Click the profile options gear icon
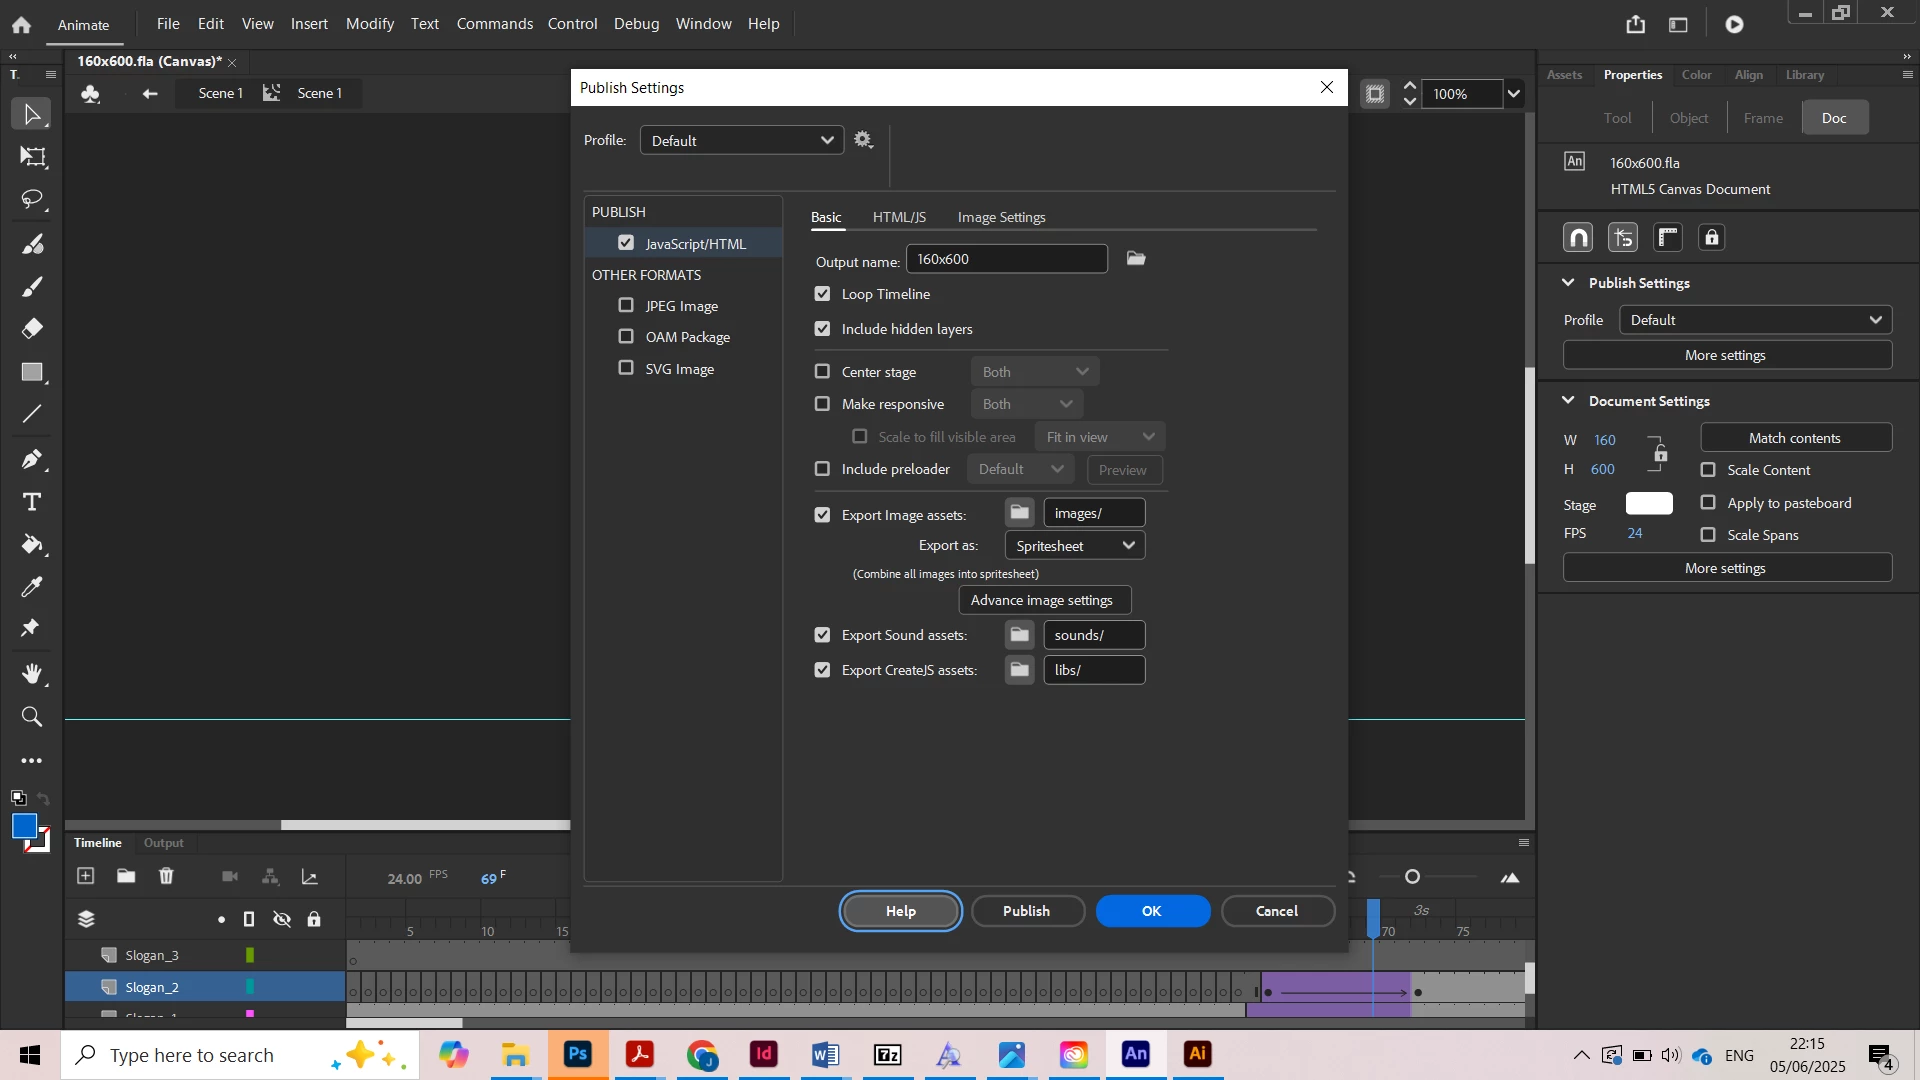The height and width of the screenshot is (1080, 1920). click(864, 140)
